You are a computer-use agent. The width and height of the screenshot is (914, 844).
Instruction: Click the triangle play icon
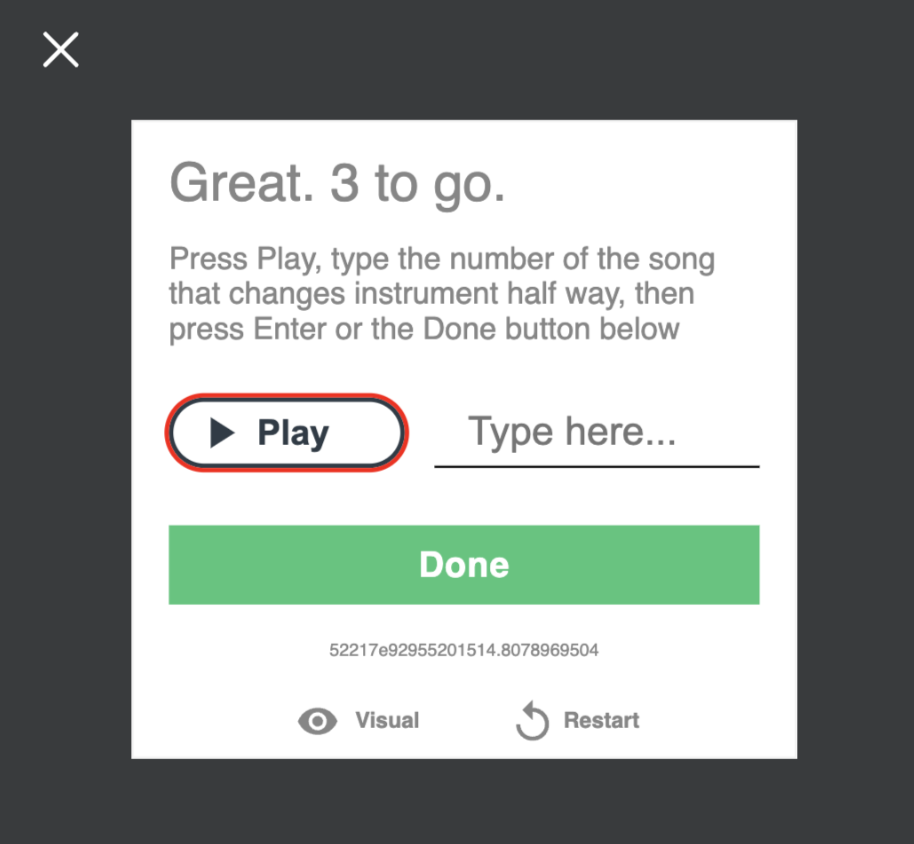222,433
